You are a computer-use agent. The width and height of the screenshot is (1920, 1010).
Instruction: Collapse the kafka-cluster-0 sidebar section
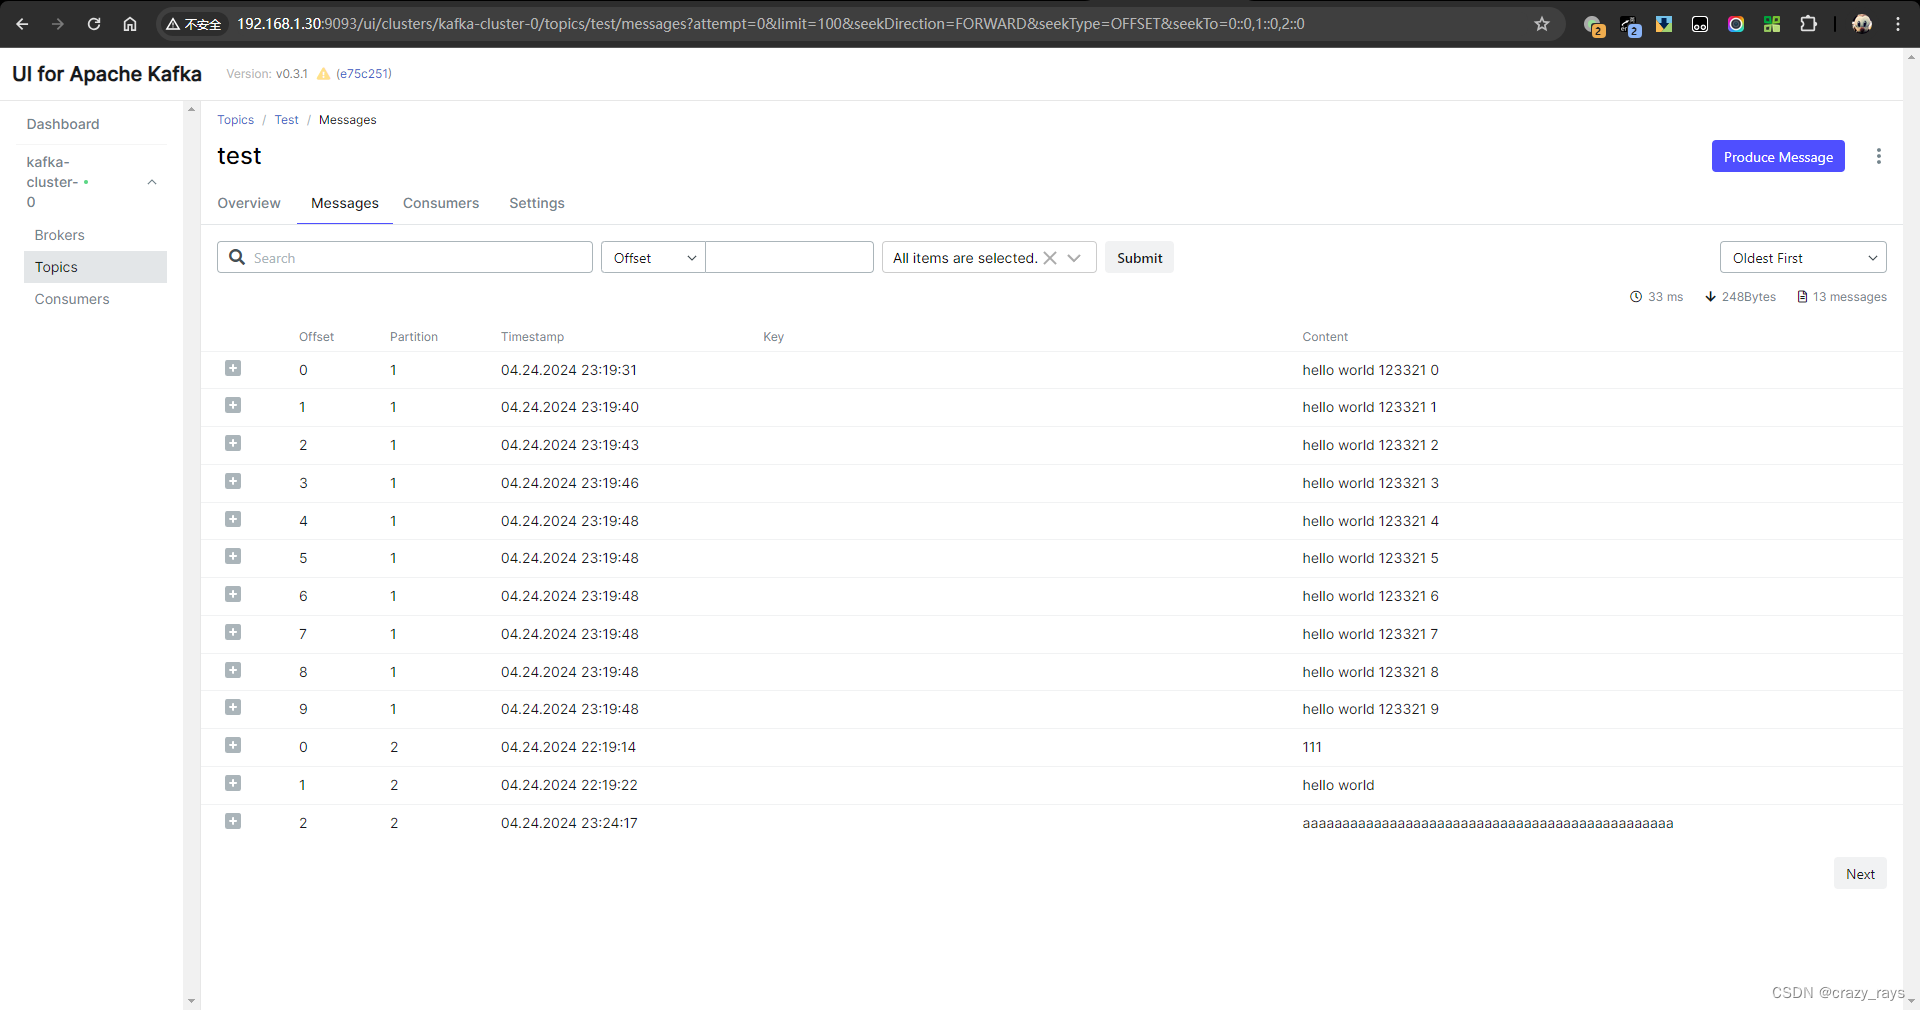tap(152, 182)
